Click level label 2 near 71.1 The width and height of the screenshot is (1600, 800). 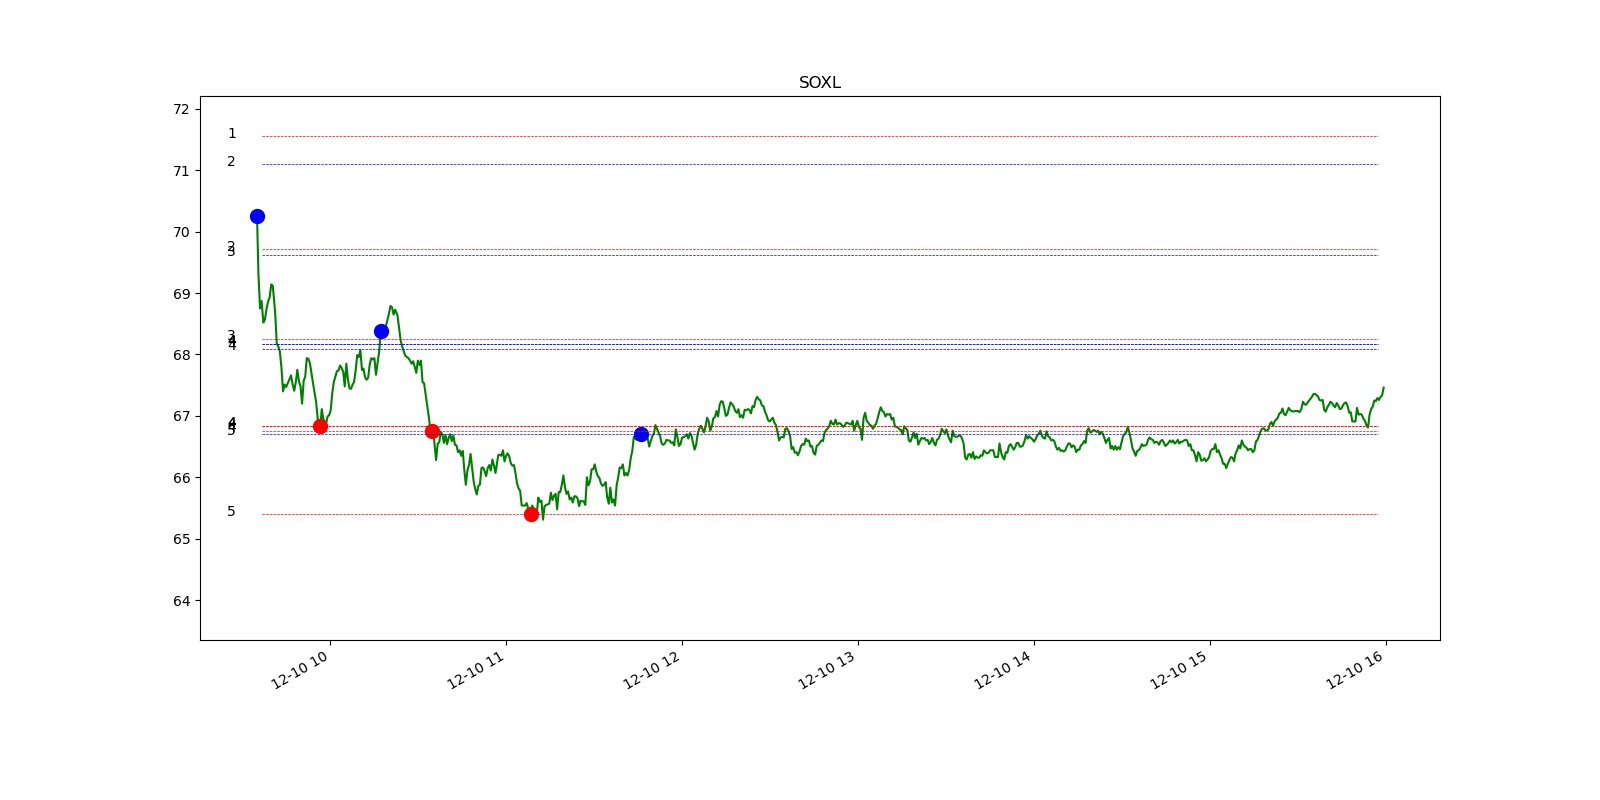click(x=232, y=161)
